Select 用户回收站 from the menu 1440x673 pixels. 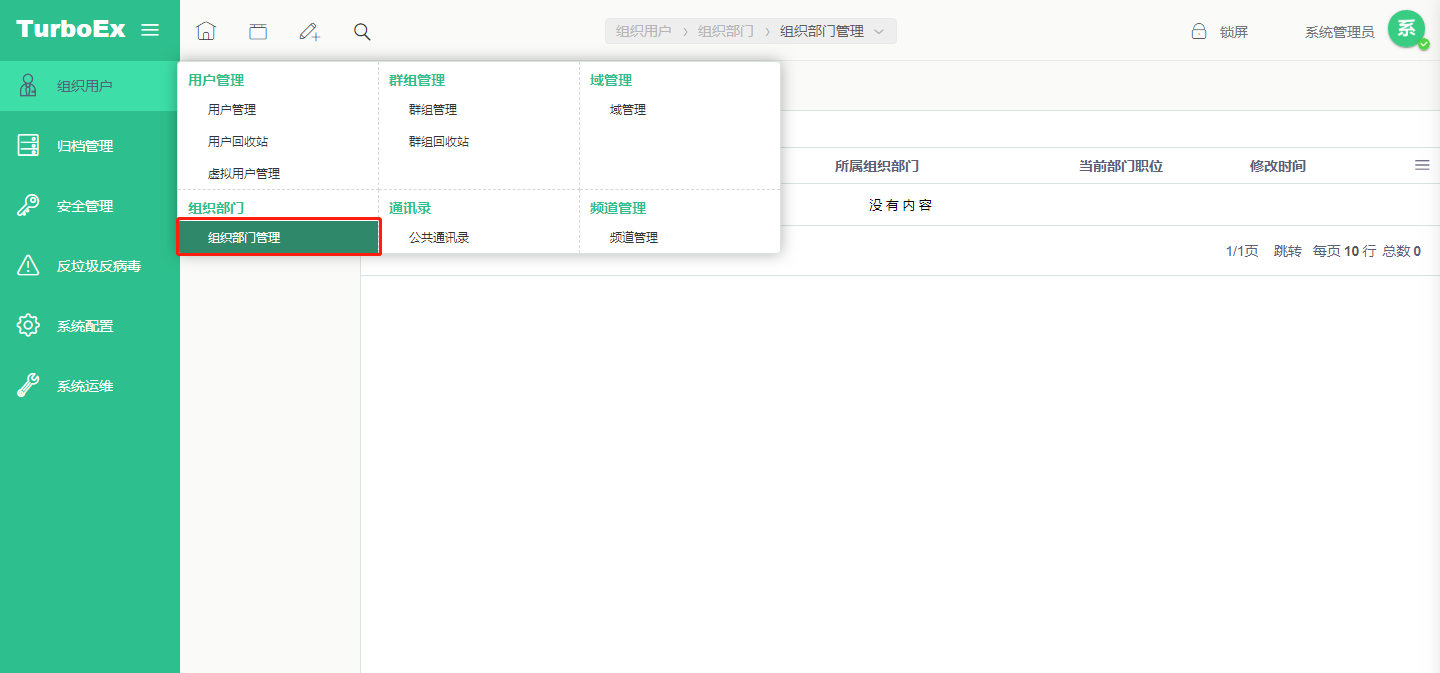[x=238, y=142]
